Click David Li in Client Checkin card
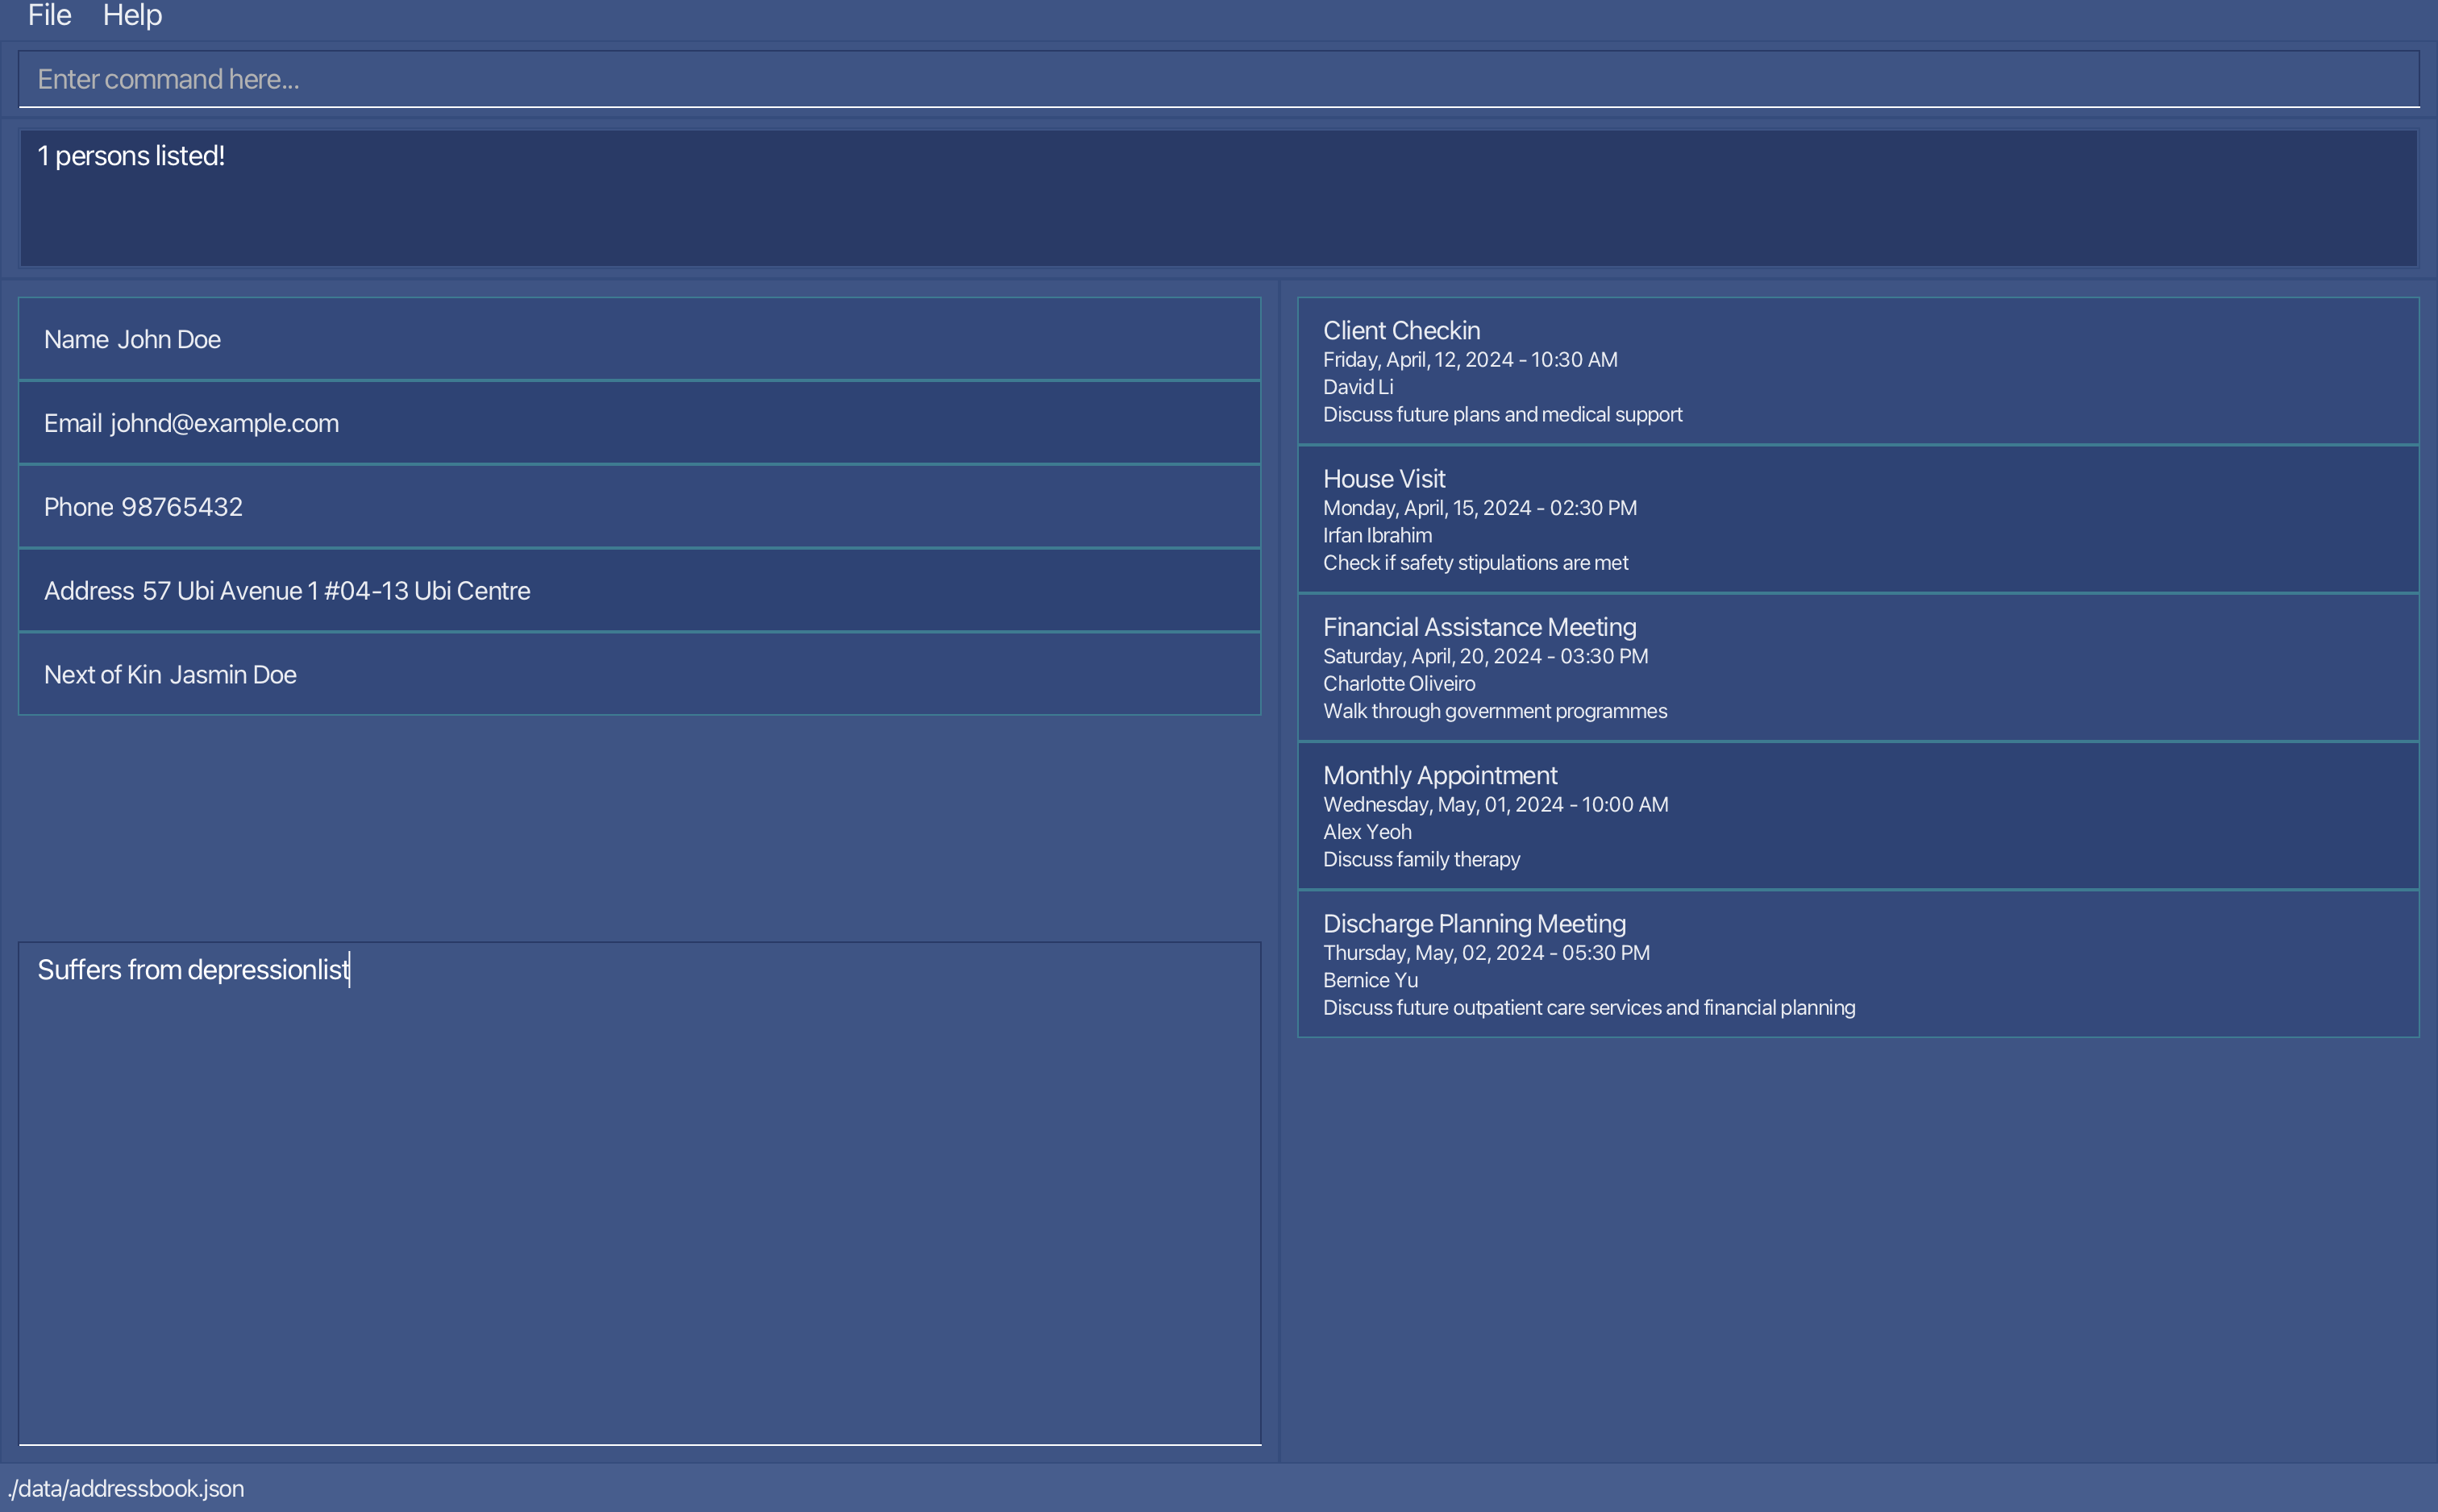This screenshot has height=1512, width=2438. pos(1357,387)
